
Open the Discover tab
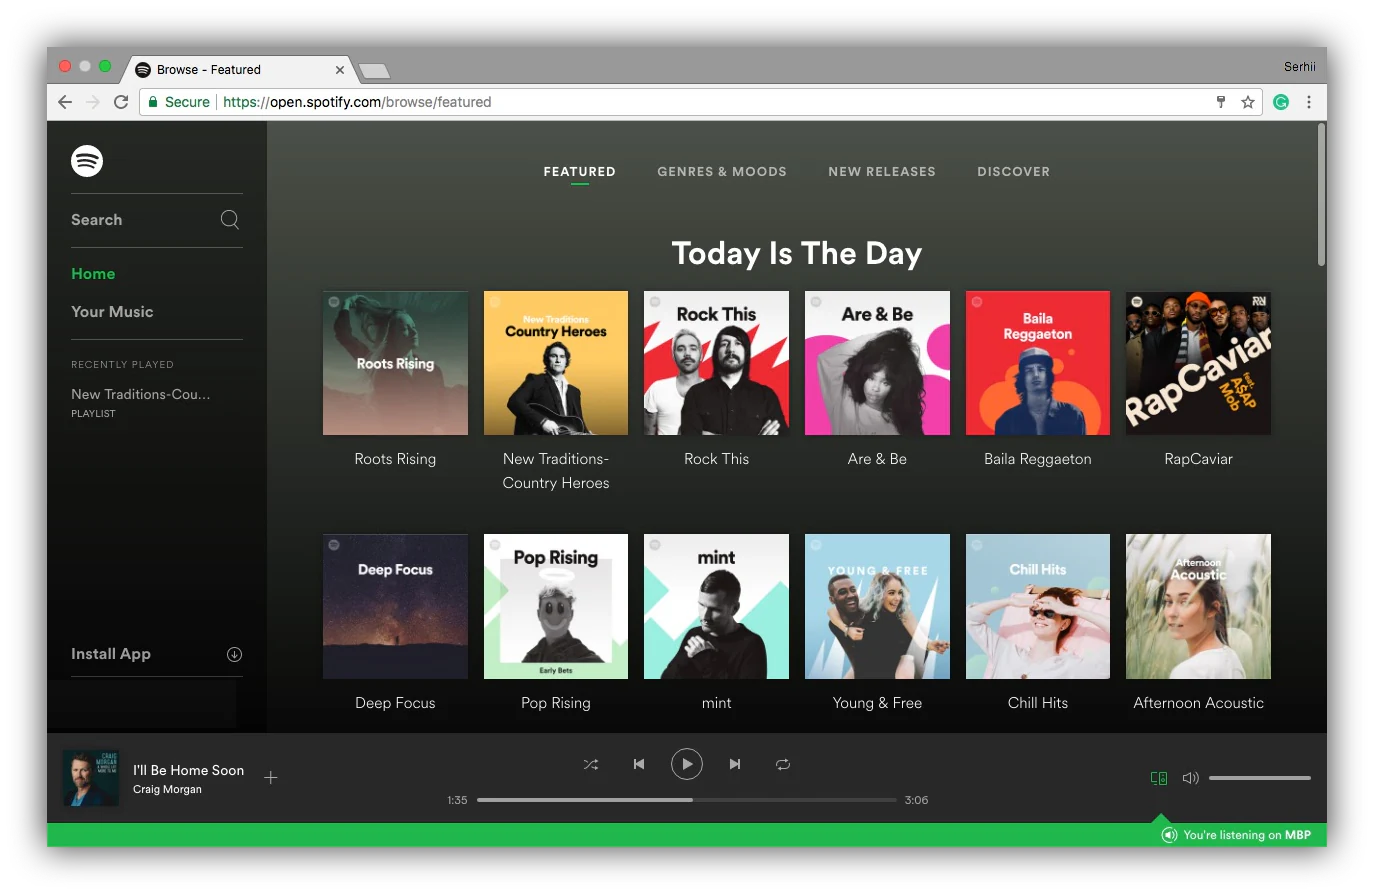(1014, 172)
